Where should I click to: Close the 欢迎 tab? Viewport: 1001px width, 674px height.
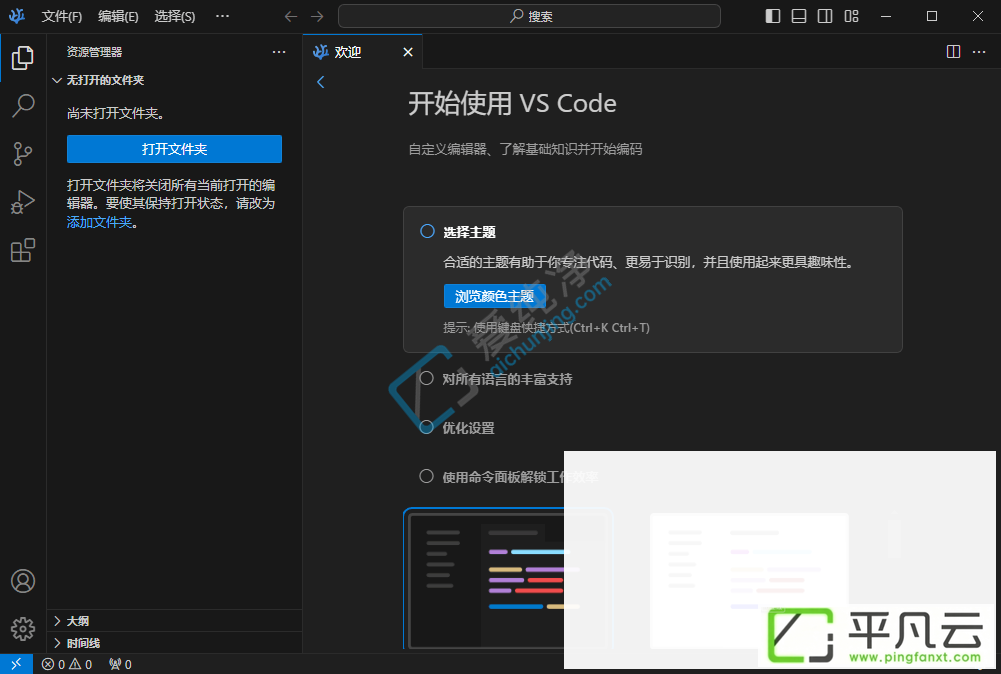pos(408,52)
